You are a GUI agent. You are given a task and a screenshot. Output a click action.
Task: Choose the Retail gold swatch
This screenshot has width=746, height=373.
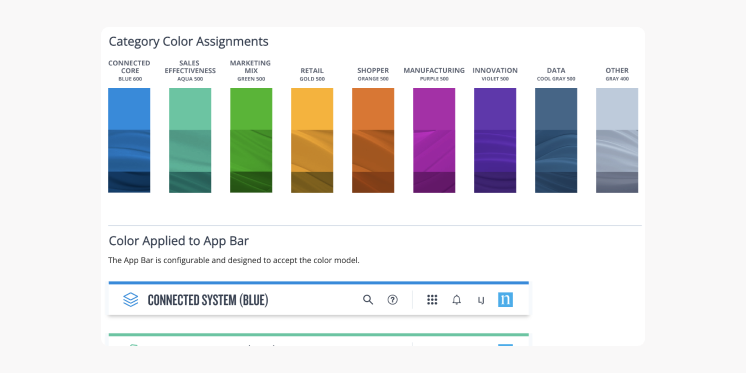[312, 140]
